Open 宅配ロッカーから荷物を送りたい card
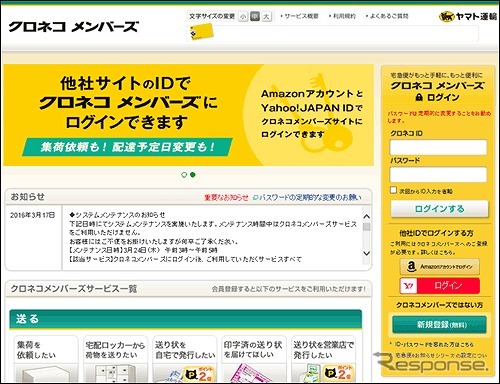 (x=115, y=359)
